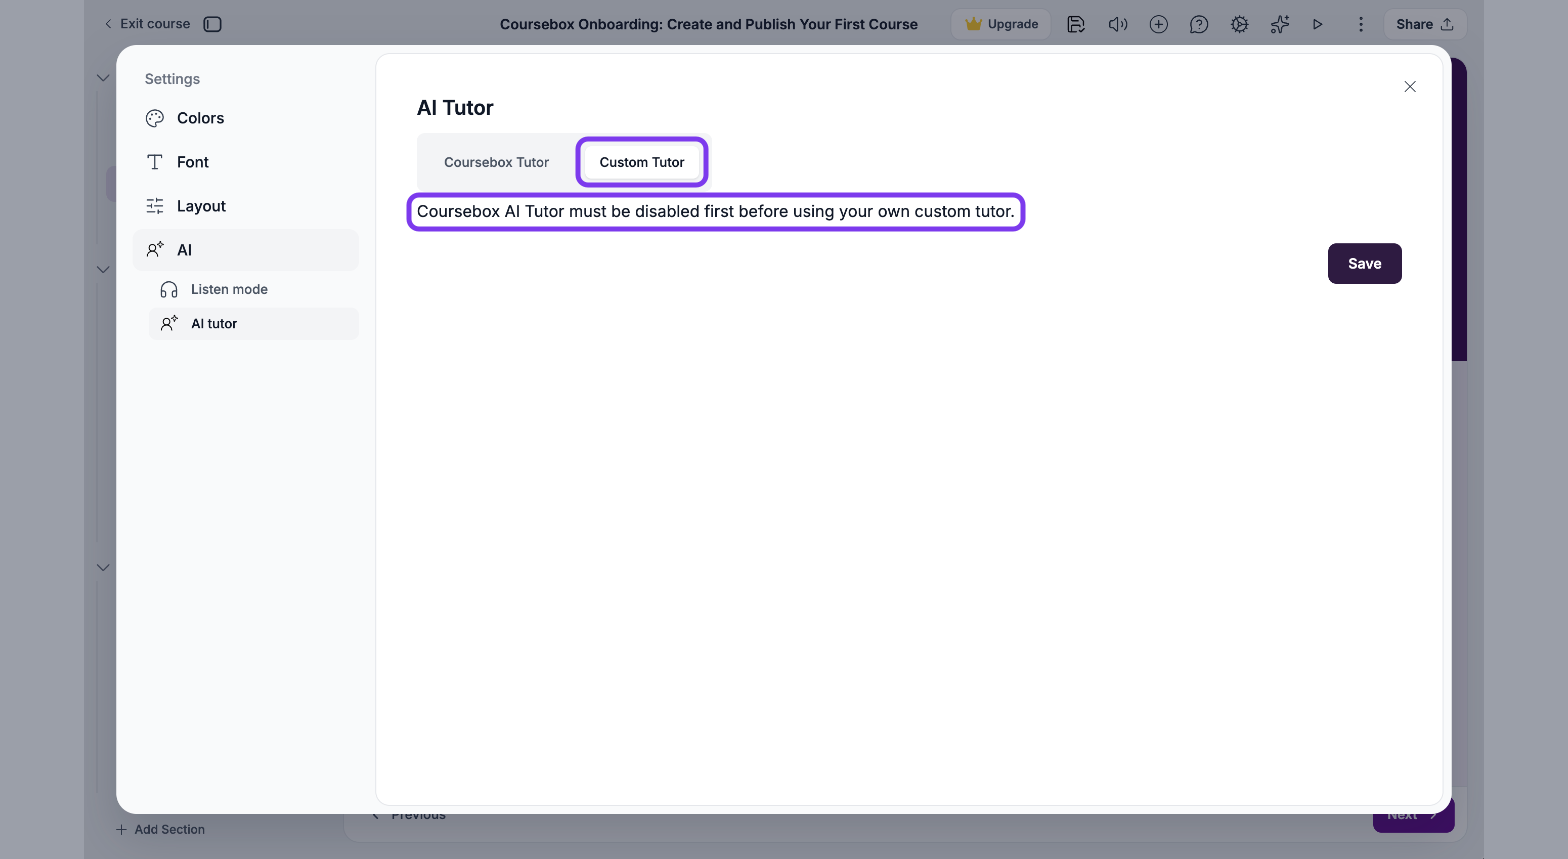Collapse the third section chevron in sidebar
This screenshot has height=859, width=1568.
point(103,567)
